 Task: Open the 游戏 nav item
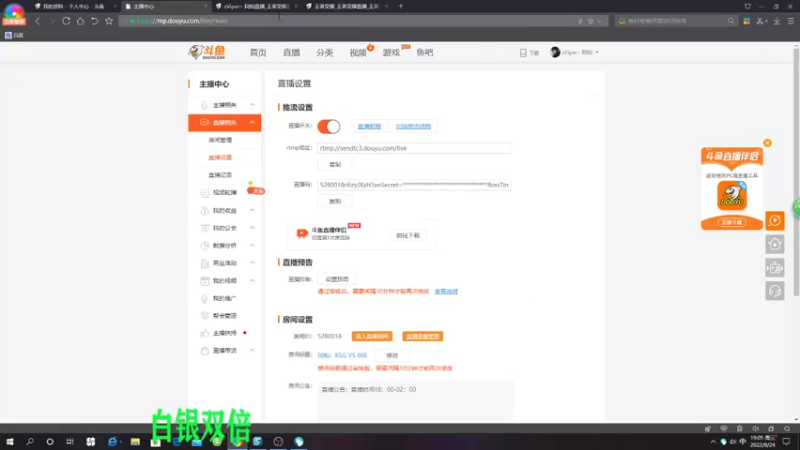[x=391, y=53]
